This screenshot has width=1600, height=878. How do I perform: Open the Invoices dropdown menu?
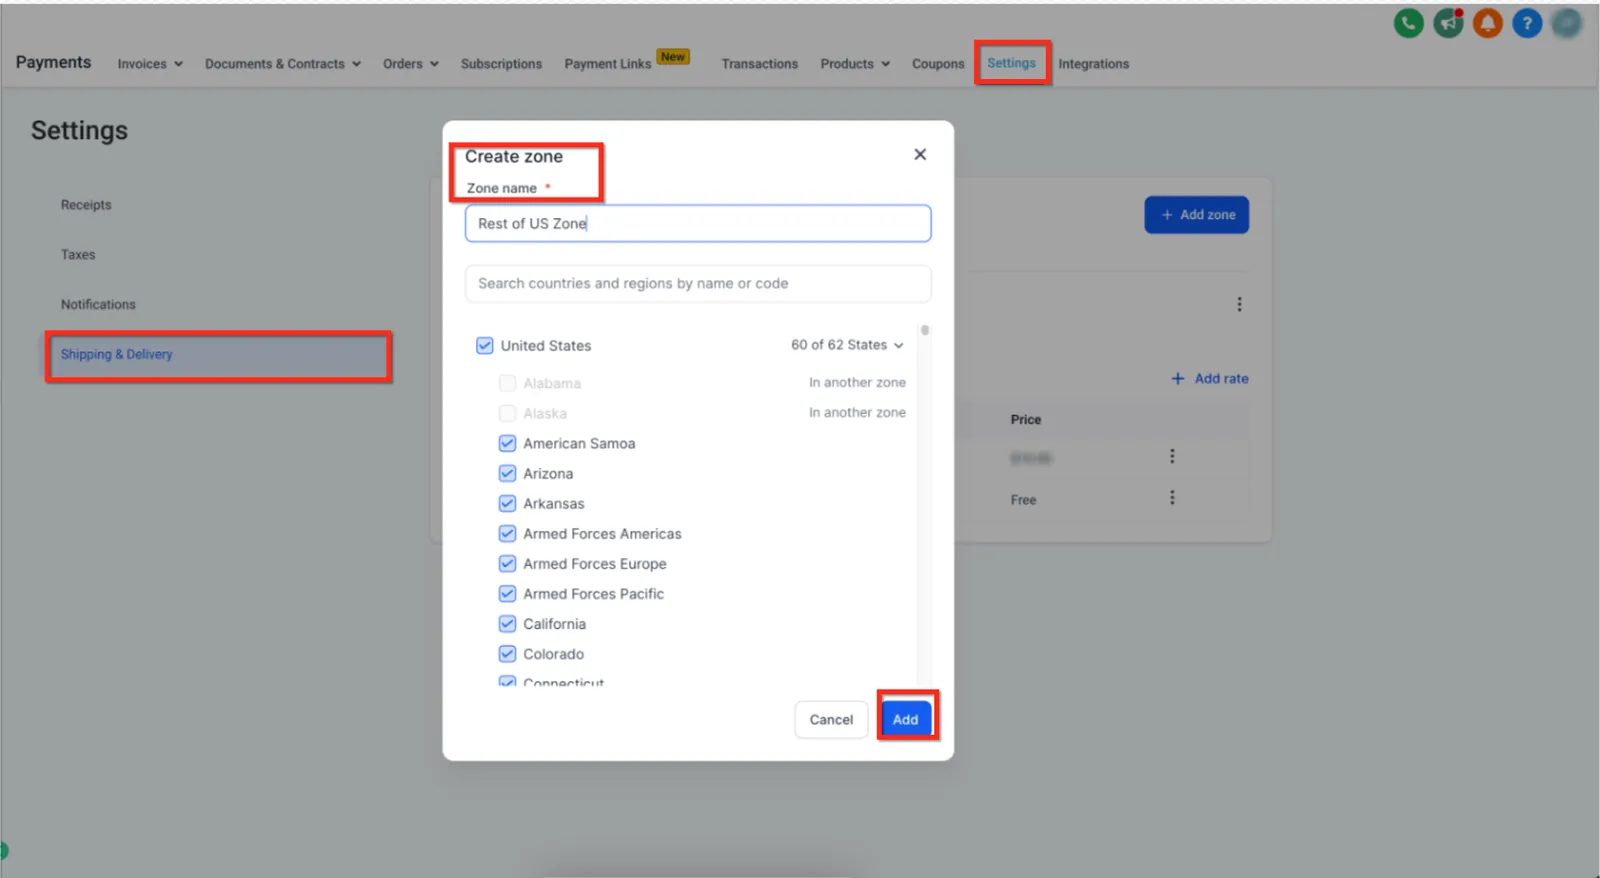click(150, 64)
